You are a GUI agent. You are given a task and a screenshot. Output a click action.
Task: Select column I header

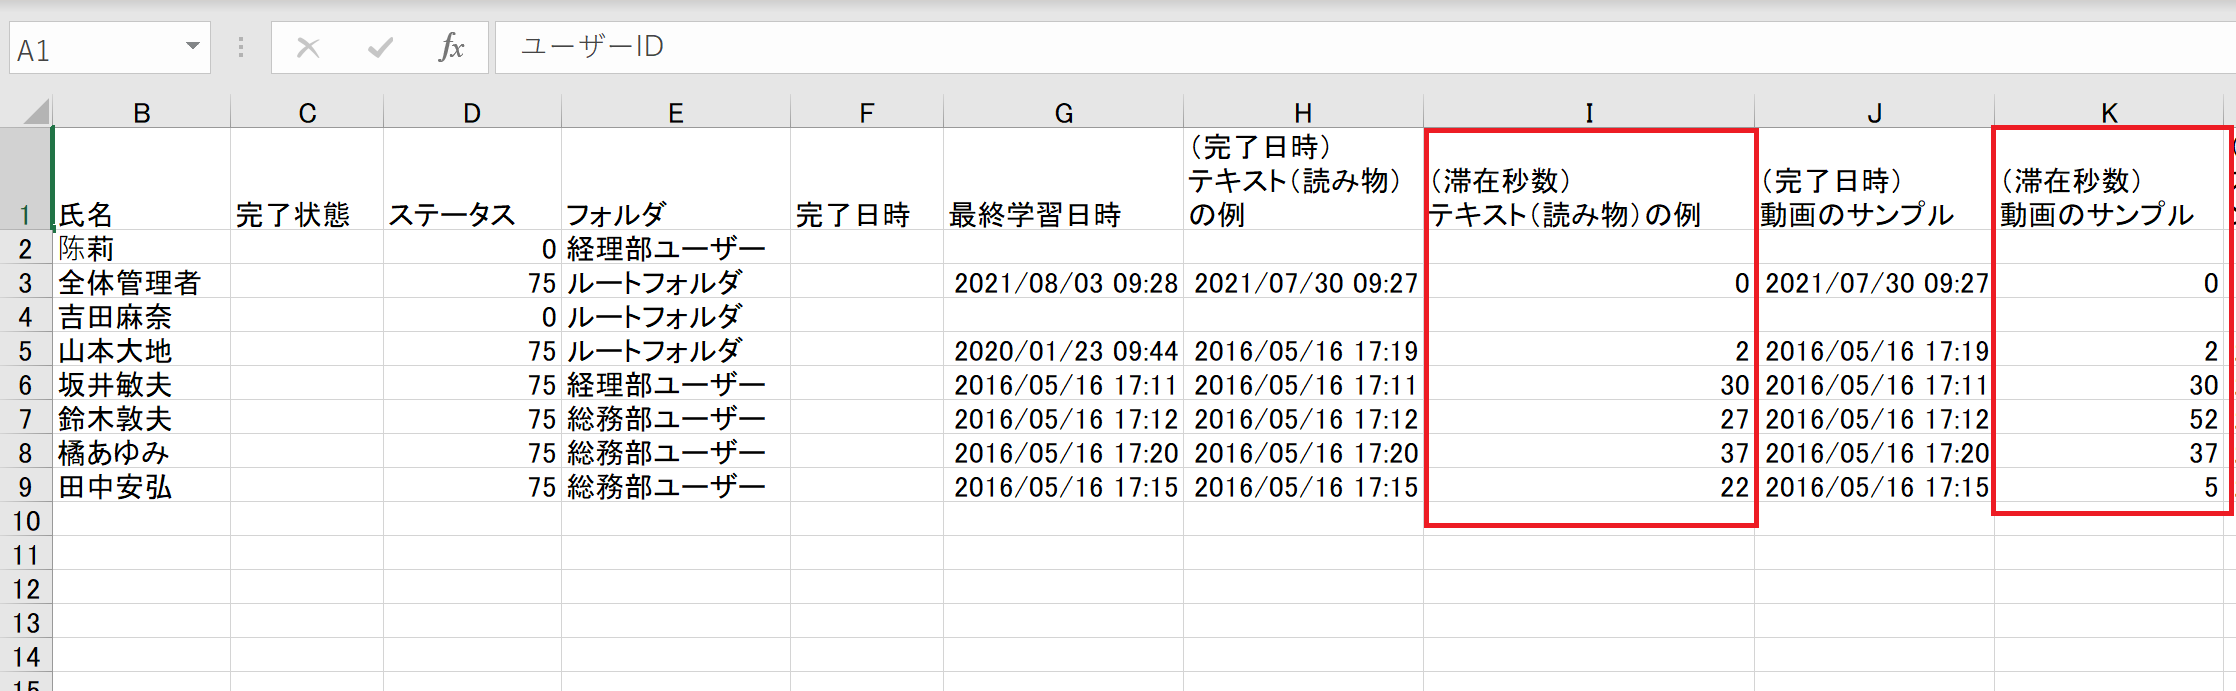[x=1589, y=112]
